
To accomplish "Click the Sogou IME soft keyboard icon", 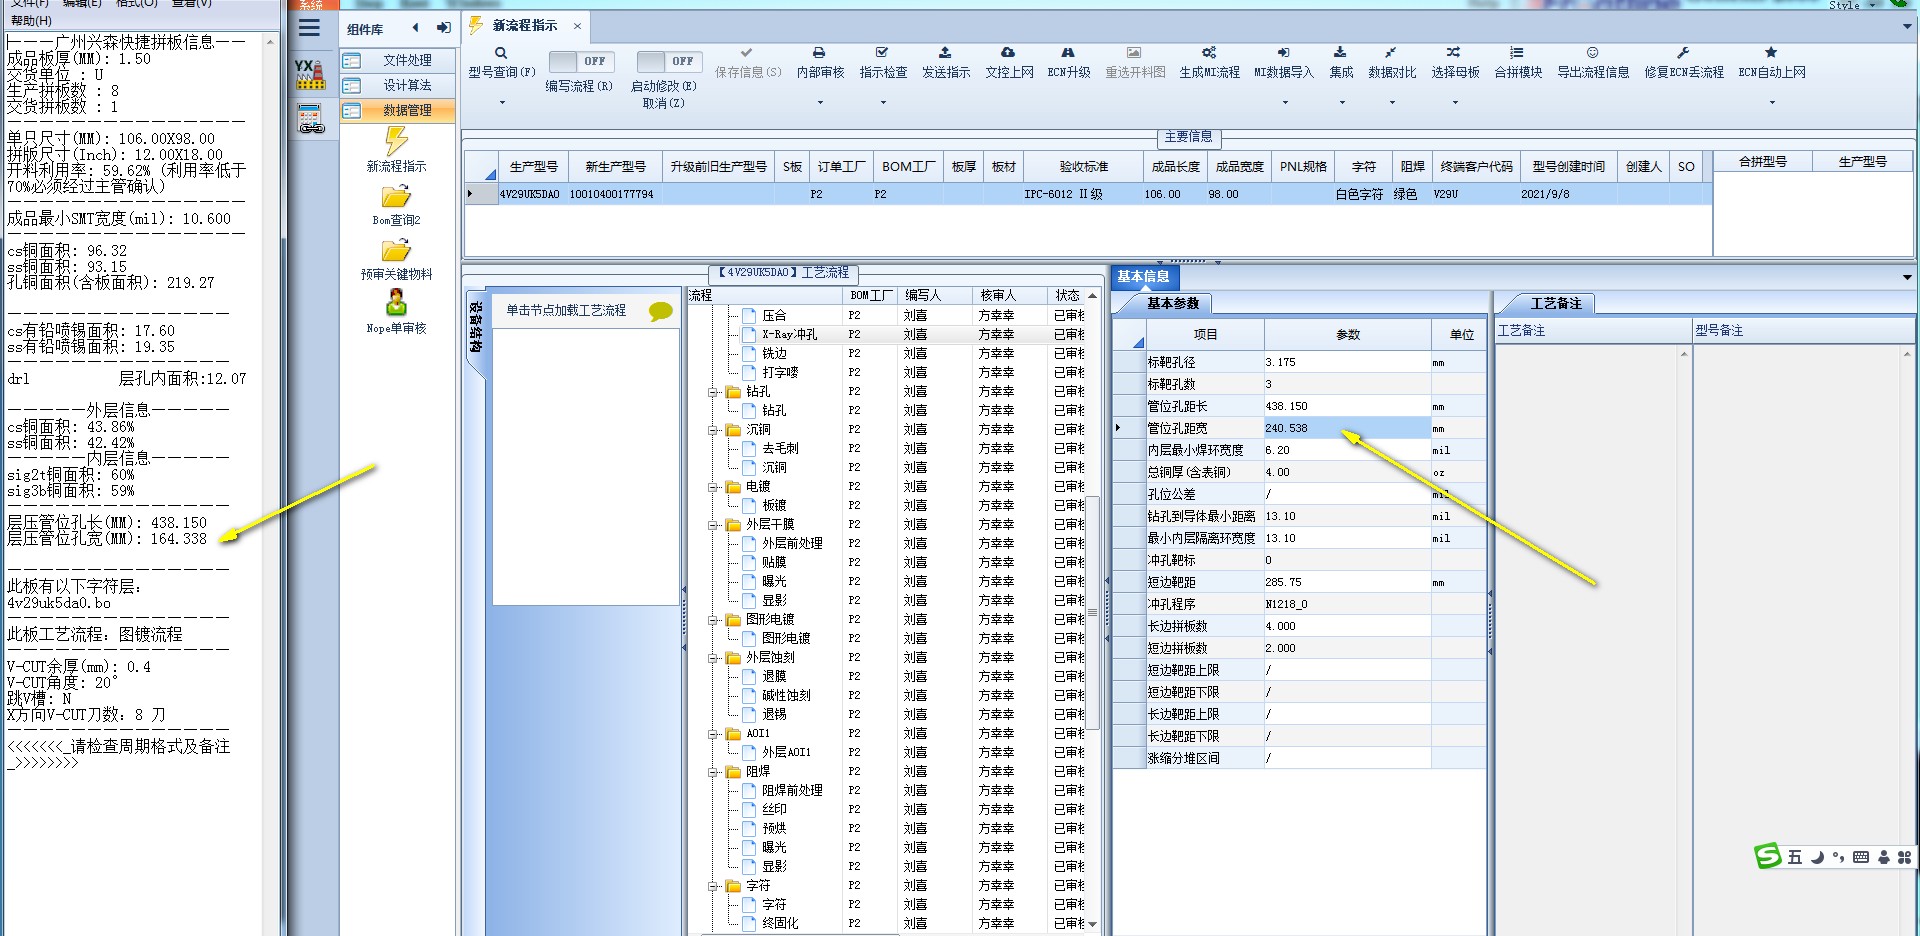I will (1861, 857).
